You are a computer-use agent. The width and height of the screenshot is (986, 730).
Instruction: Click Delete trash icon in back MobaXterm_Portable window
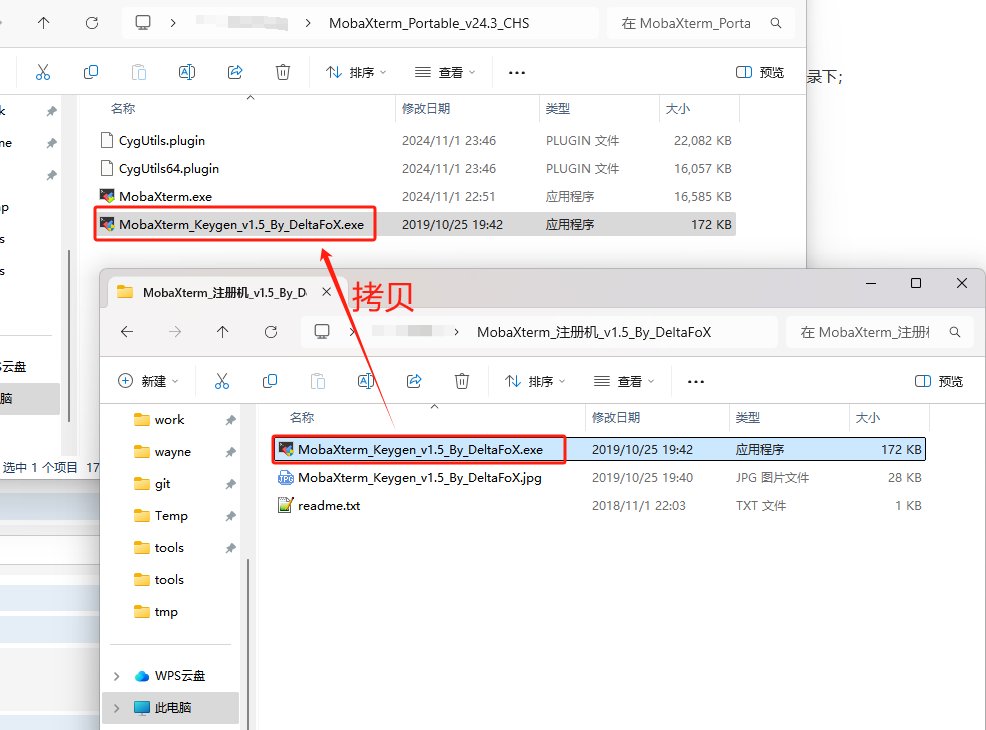(283, 72)
